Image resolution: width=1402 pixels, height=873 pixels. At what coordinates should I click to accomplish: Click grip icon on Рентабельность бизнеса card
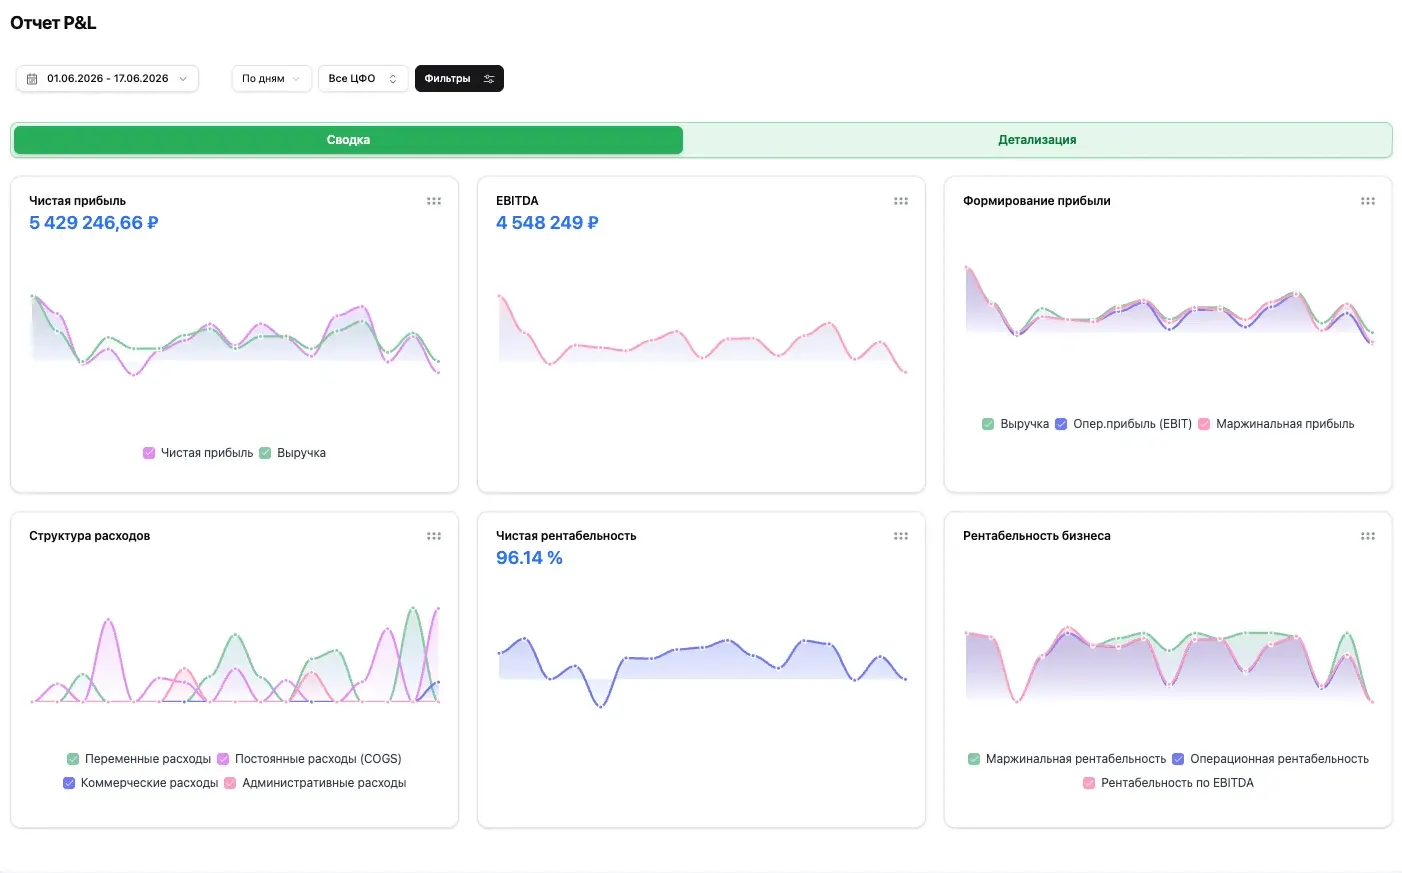1368,536
